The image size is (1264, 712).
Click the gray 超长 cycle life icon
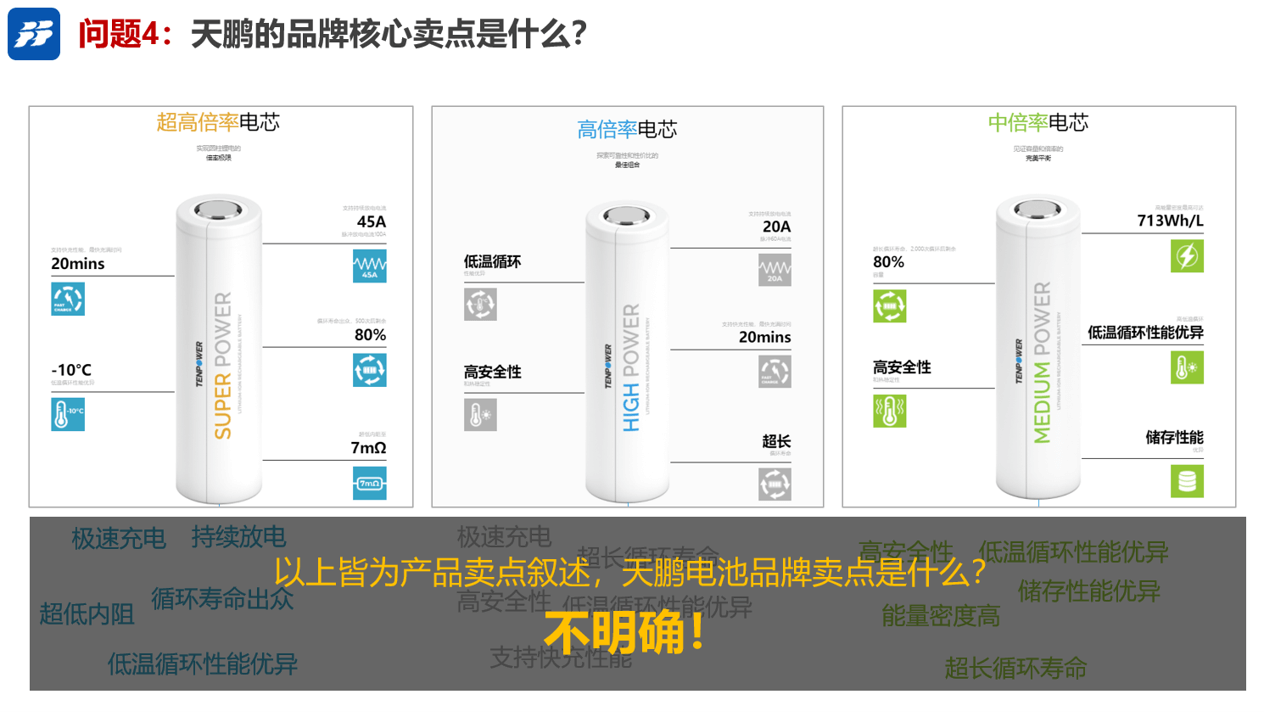click(x=774, y=484)
